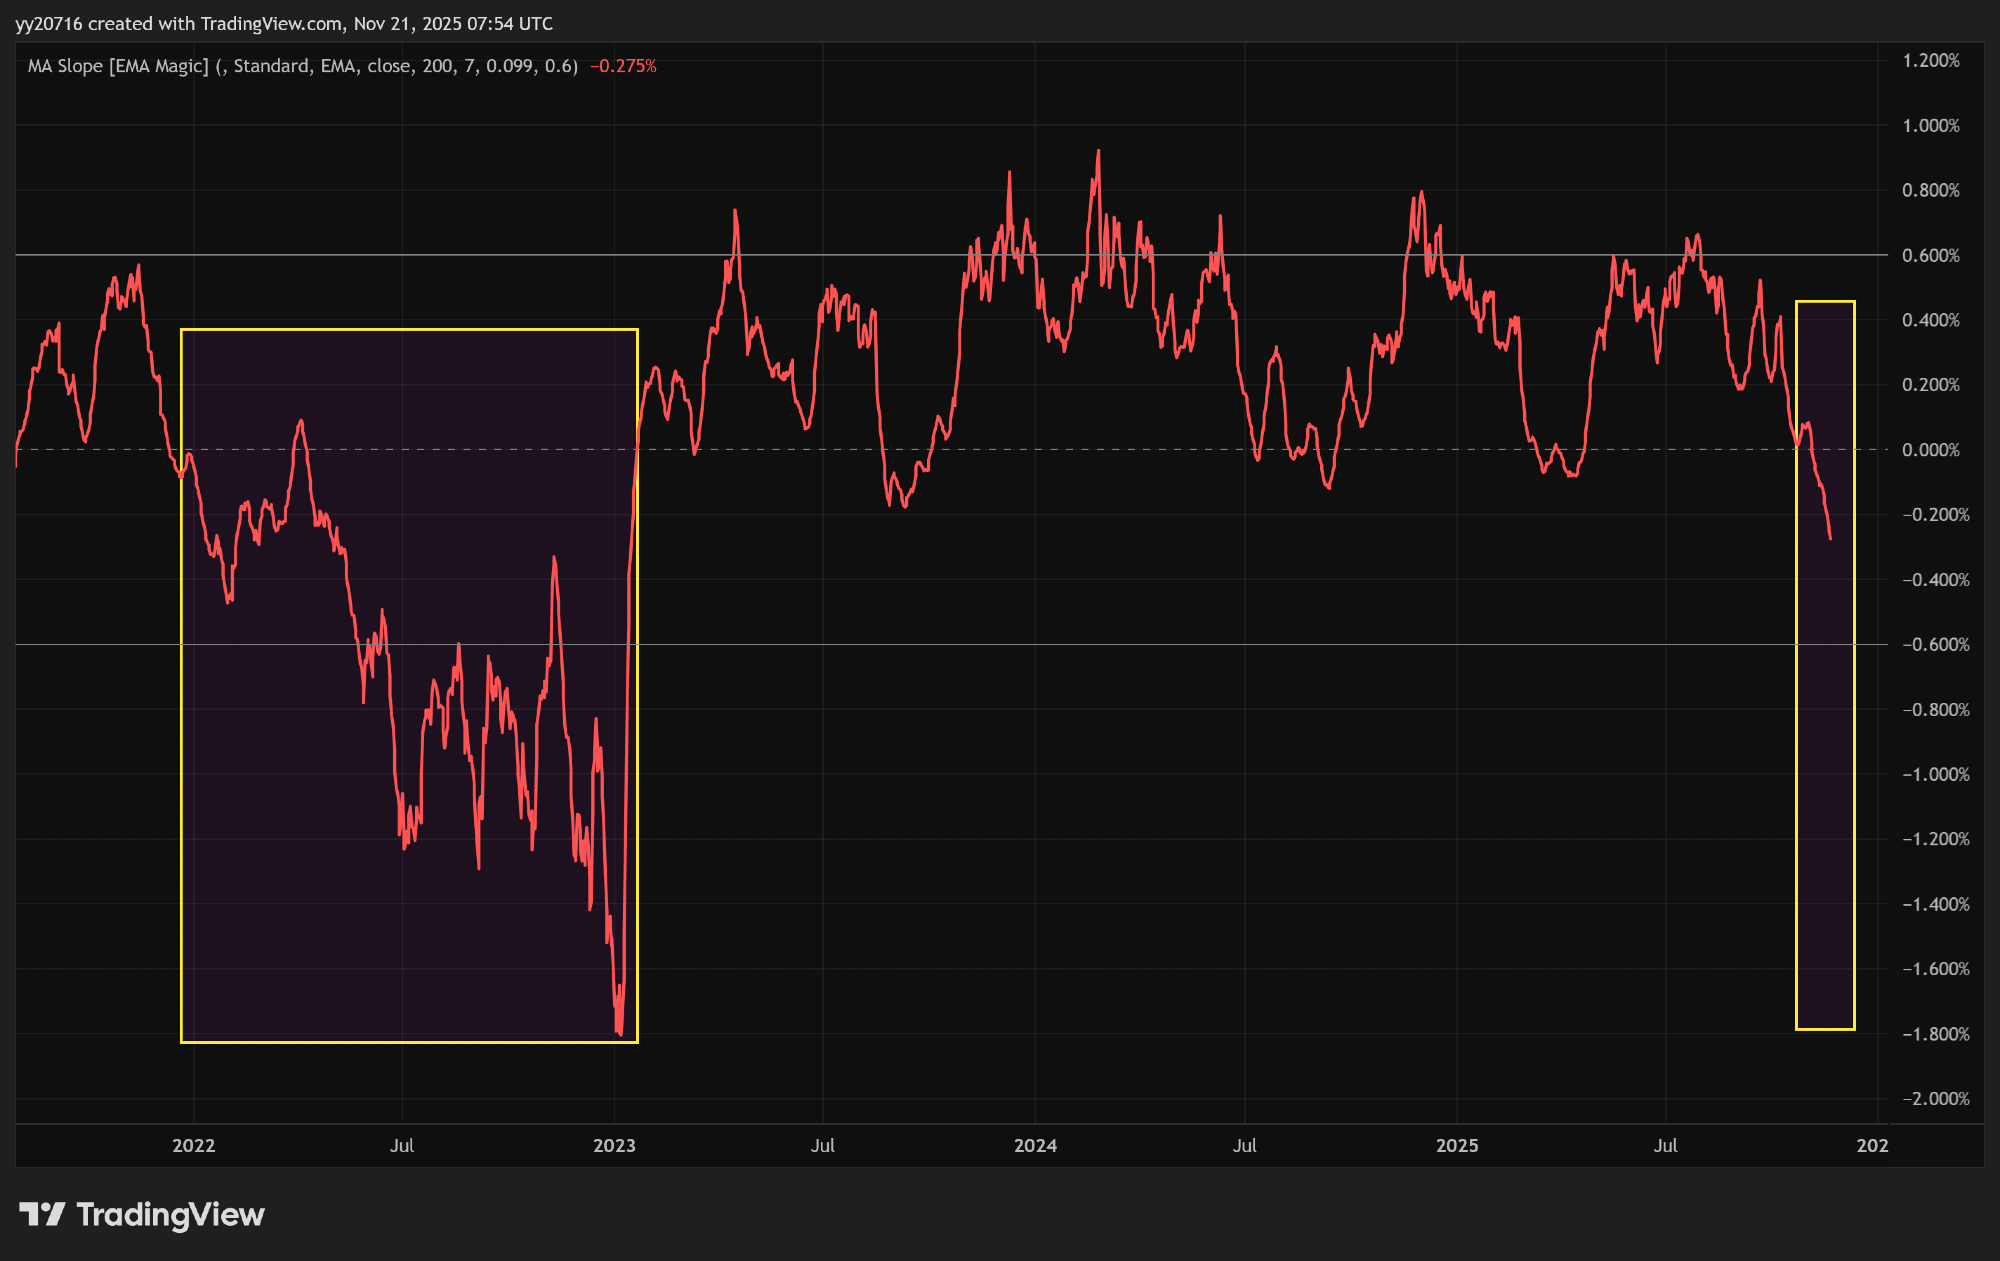Click the chart attribution header text
This screenshot has width=2000, height=1261.
click(x=284, y=23)
